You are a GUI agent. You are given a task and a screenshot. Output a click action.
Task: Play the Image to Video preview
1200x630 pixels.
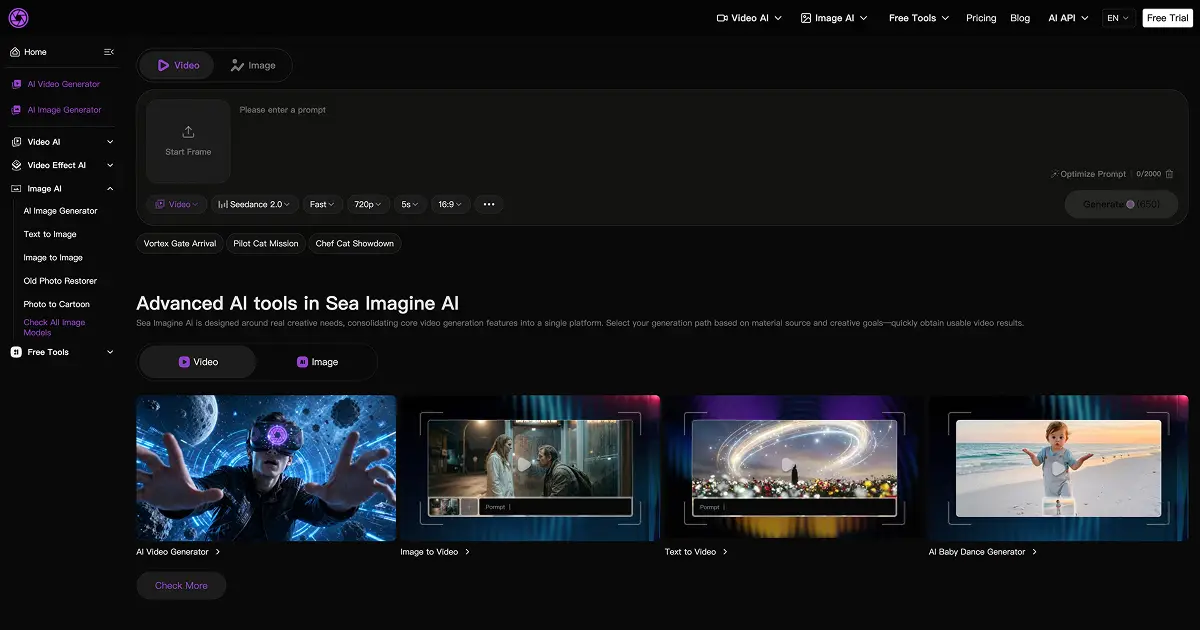(x=524, y=464)
